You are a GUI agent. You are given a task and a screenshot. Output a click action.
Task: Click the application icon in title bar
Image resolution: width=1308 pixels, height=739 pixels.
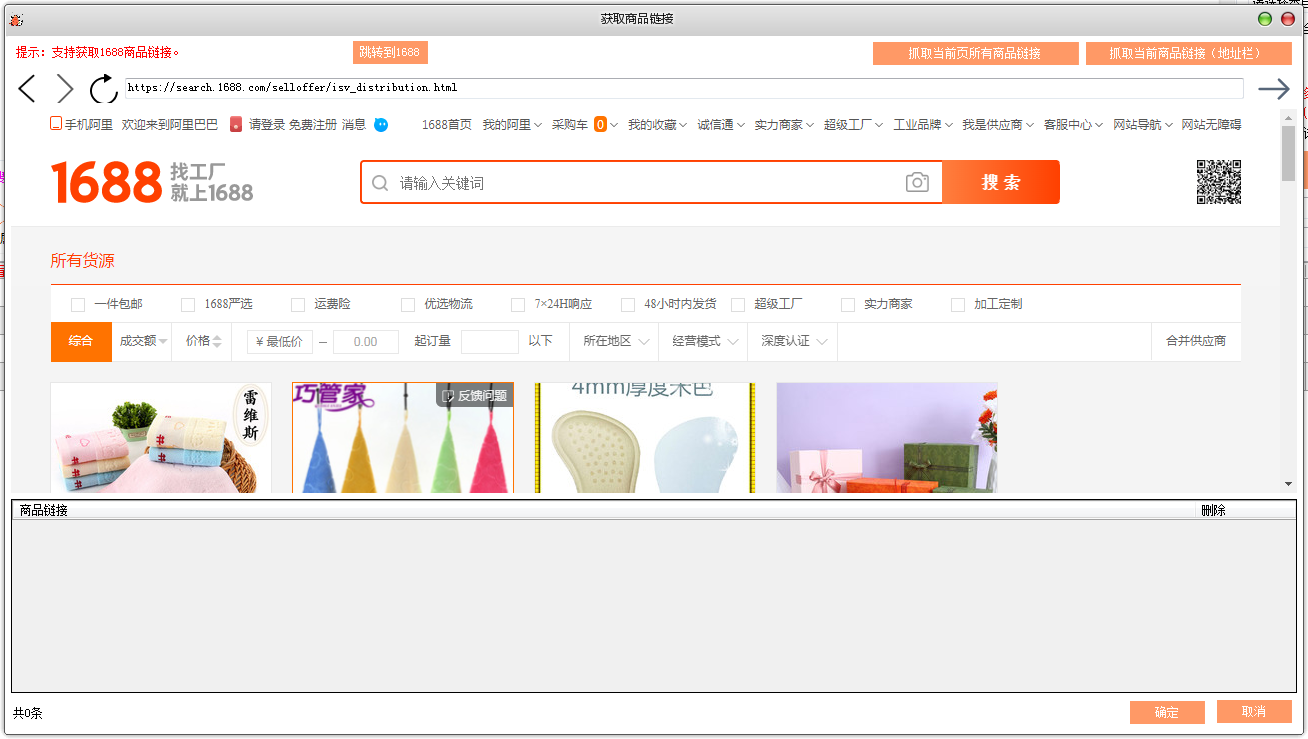tap(17, 19)
